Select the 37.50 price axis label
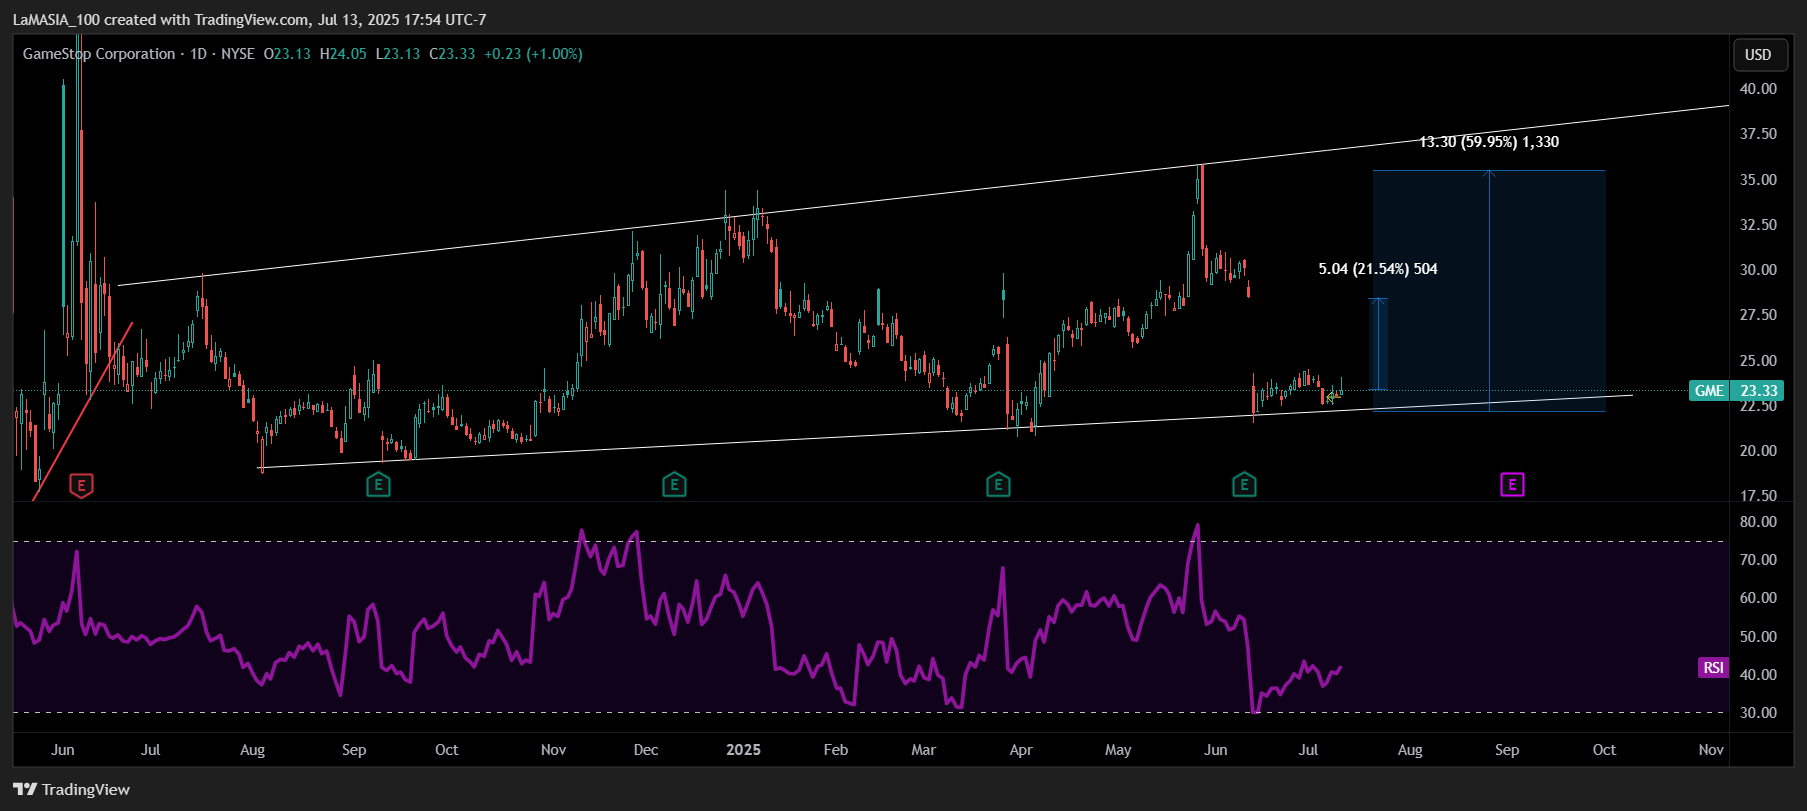Viewport: 1807px width, 811px height. tap(1758, 134)
